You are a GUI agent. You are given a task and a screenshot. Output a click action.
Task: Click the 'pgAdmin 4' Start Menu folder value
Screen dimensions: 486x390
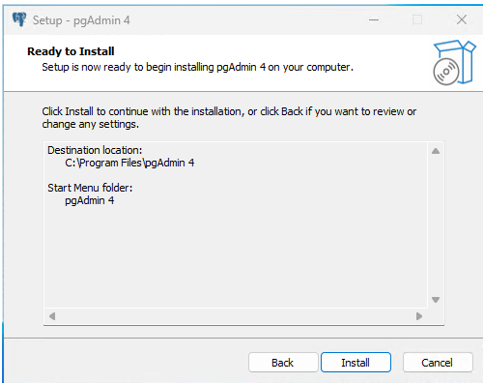(x=89, y=201)
